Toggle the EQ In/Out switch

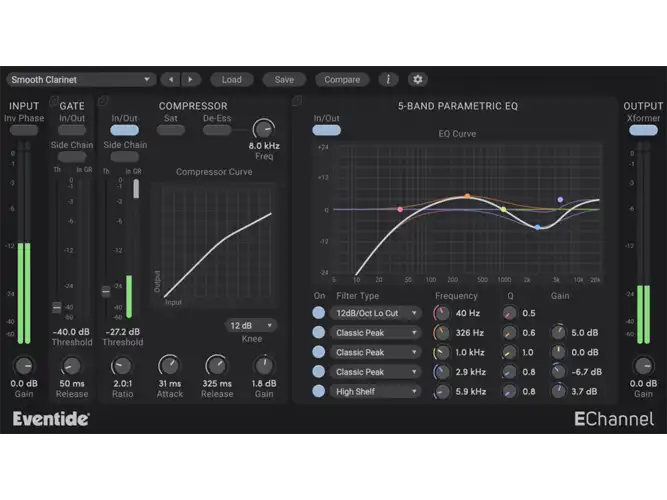pyautogui.click(x=326, y=130)
